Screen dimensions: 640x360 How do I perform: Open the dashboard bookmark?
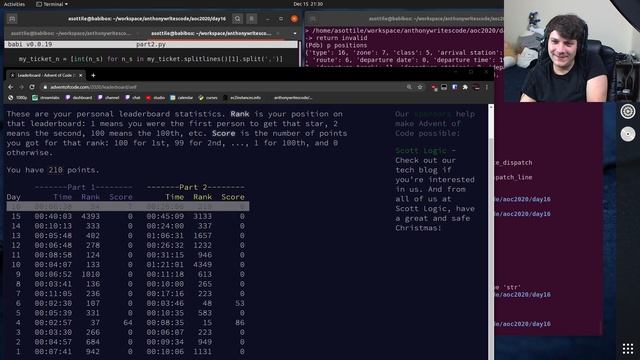(x=79, y=98)
